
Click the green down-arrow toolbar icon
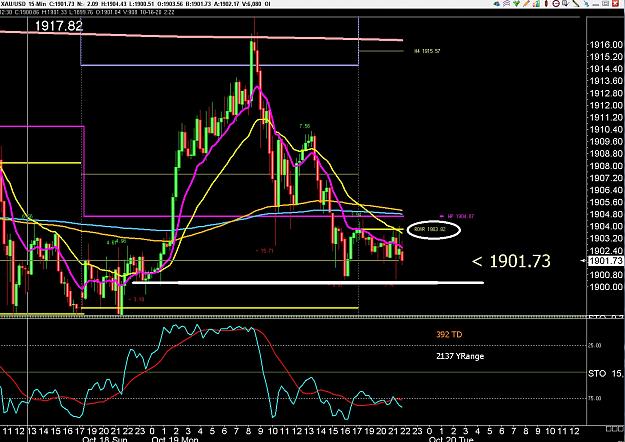pos(517,4)
